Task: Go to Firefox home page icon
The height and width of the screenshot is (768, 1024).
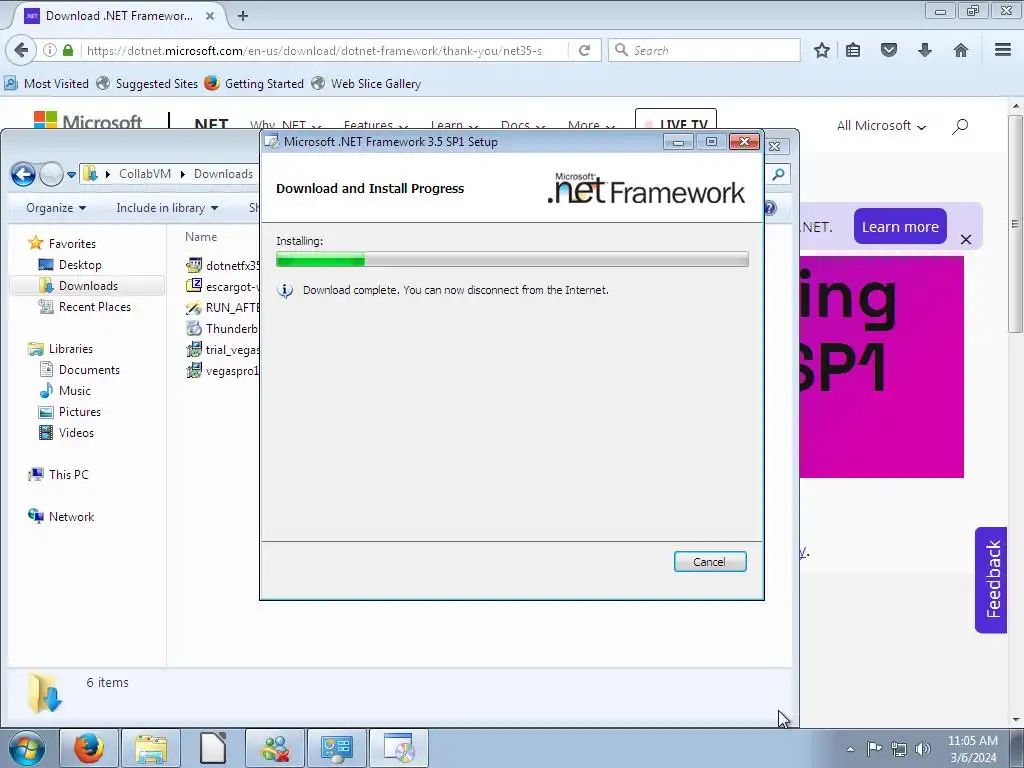Action: pos(961,50)
